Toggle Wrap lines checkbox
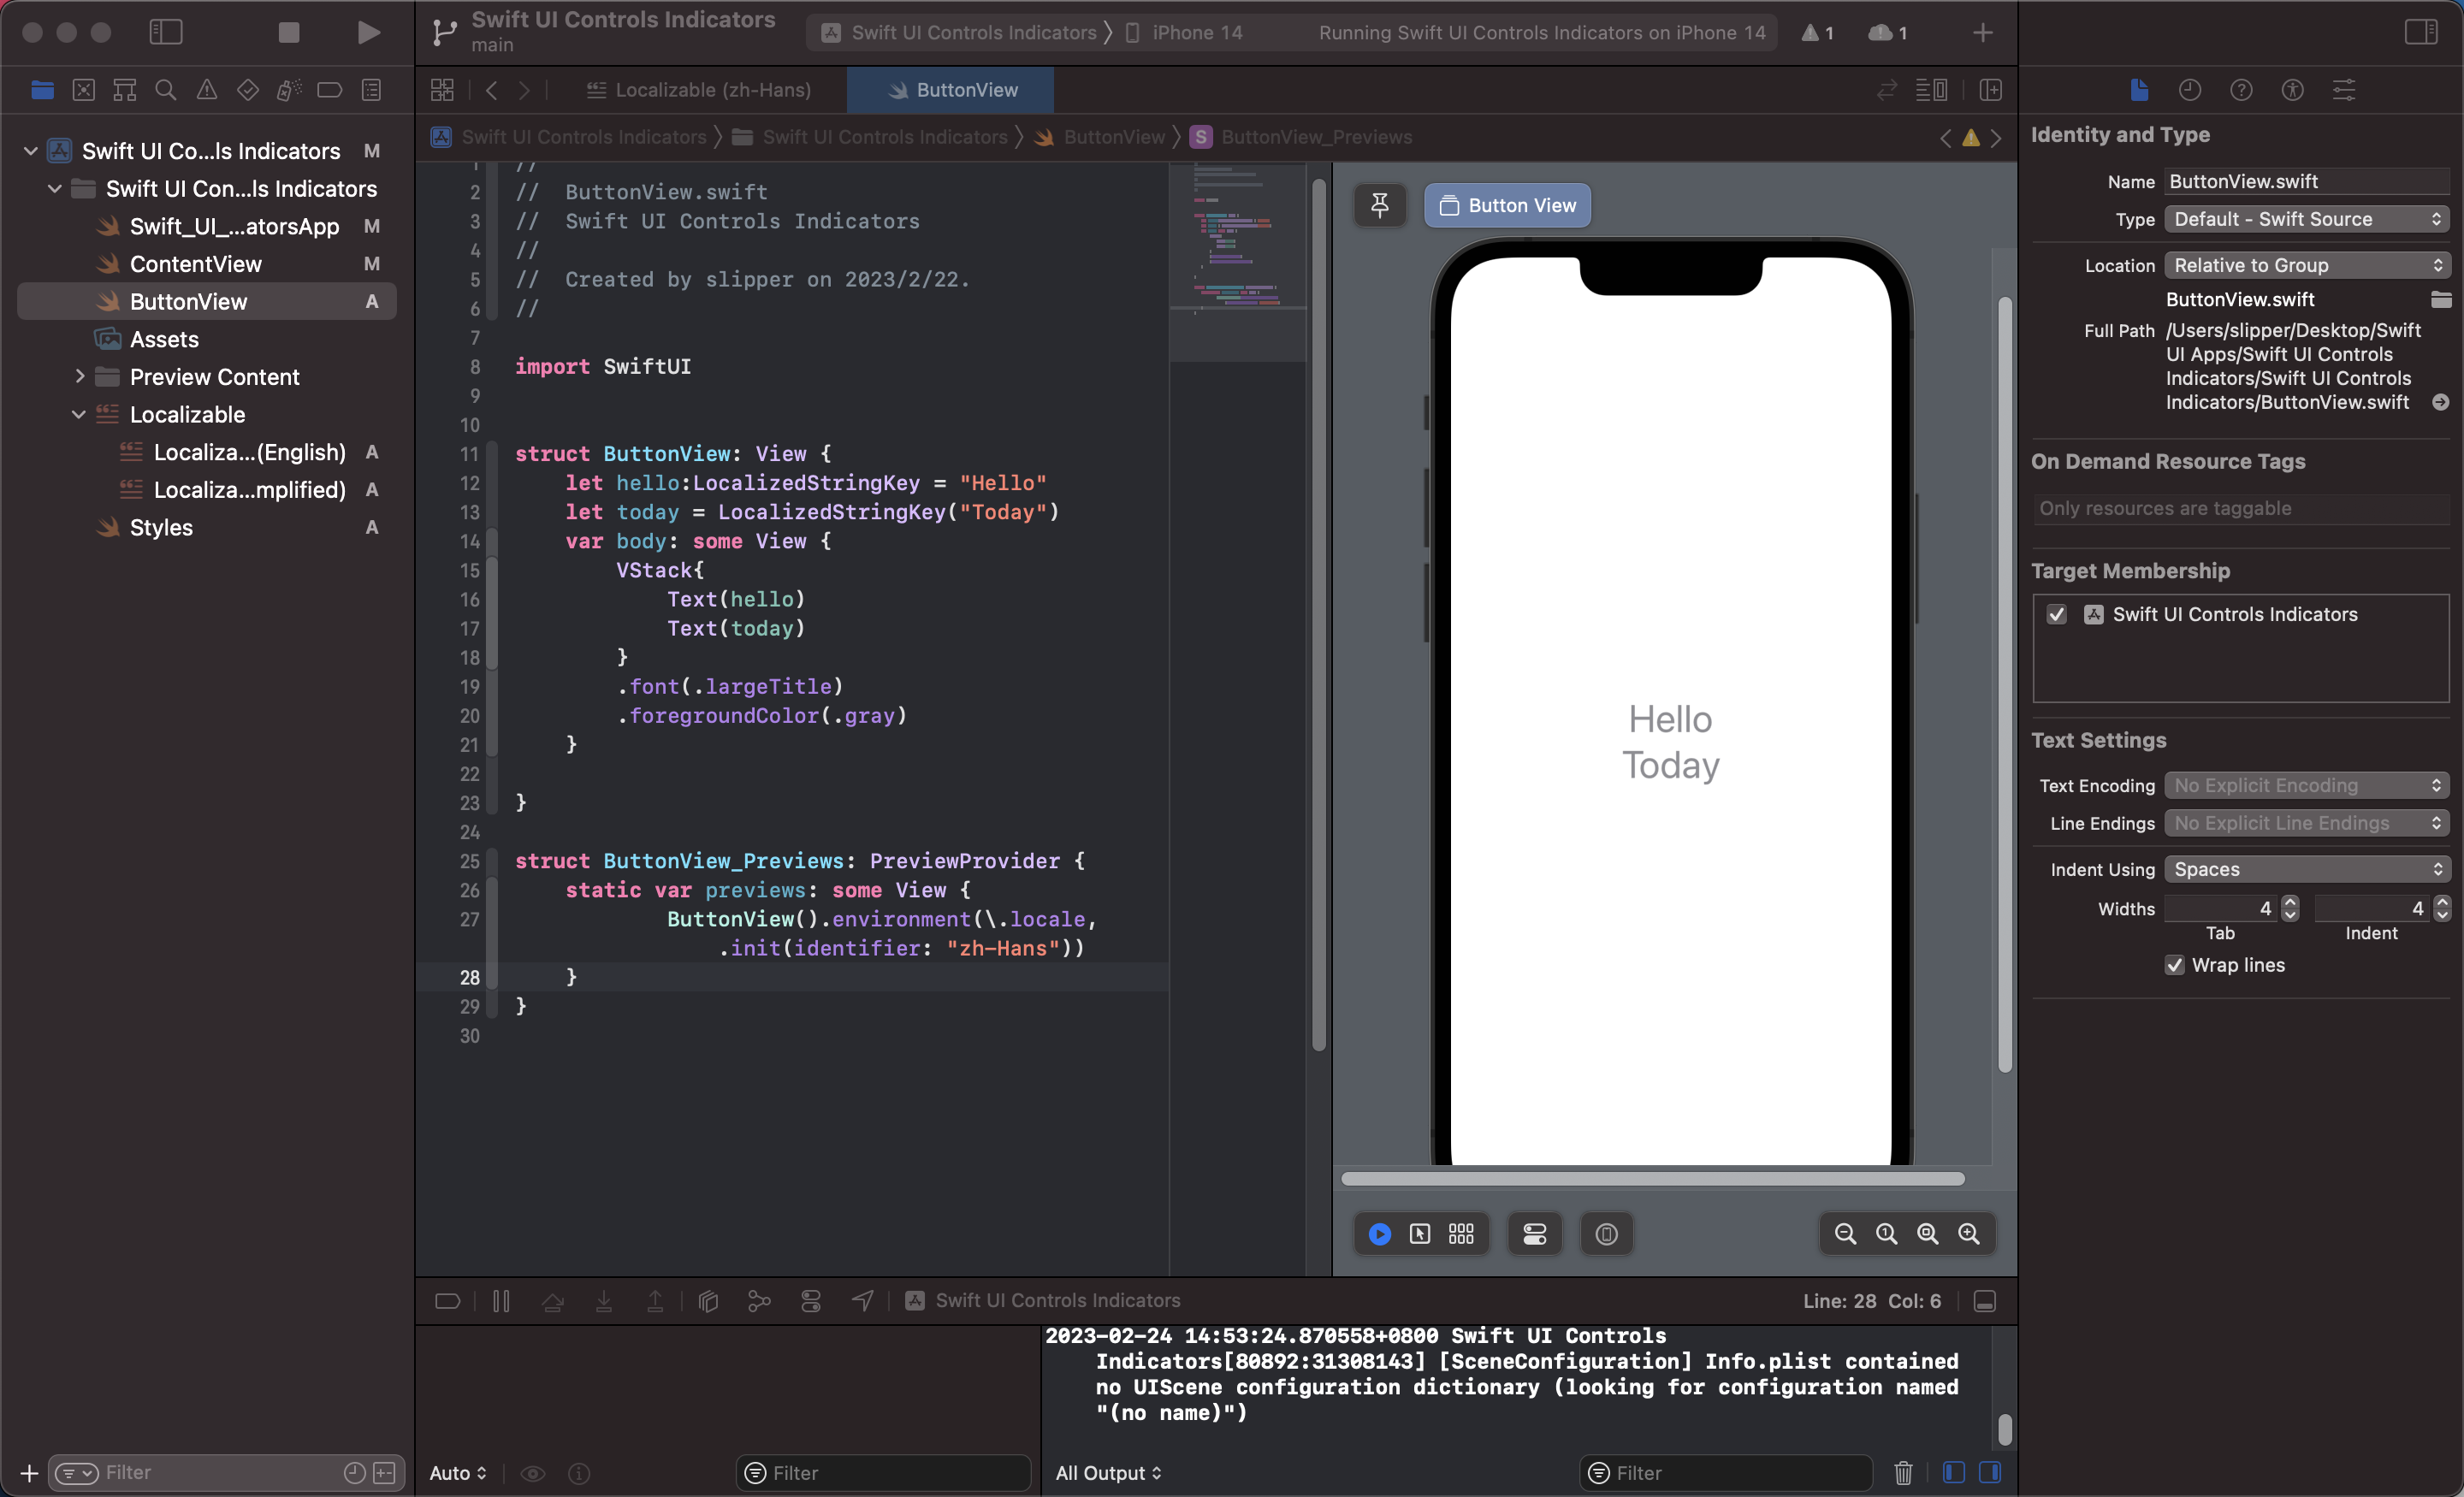 2174,965
